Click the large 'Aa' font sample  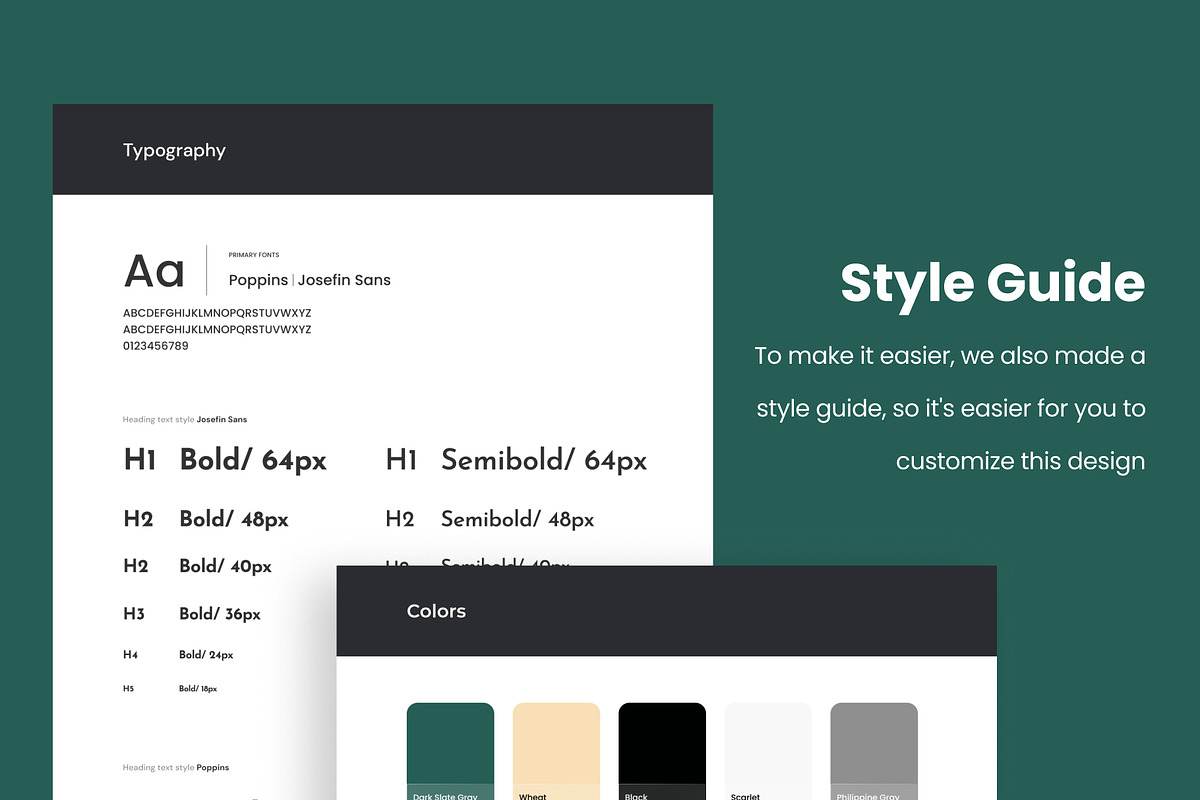[155, 271]
